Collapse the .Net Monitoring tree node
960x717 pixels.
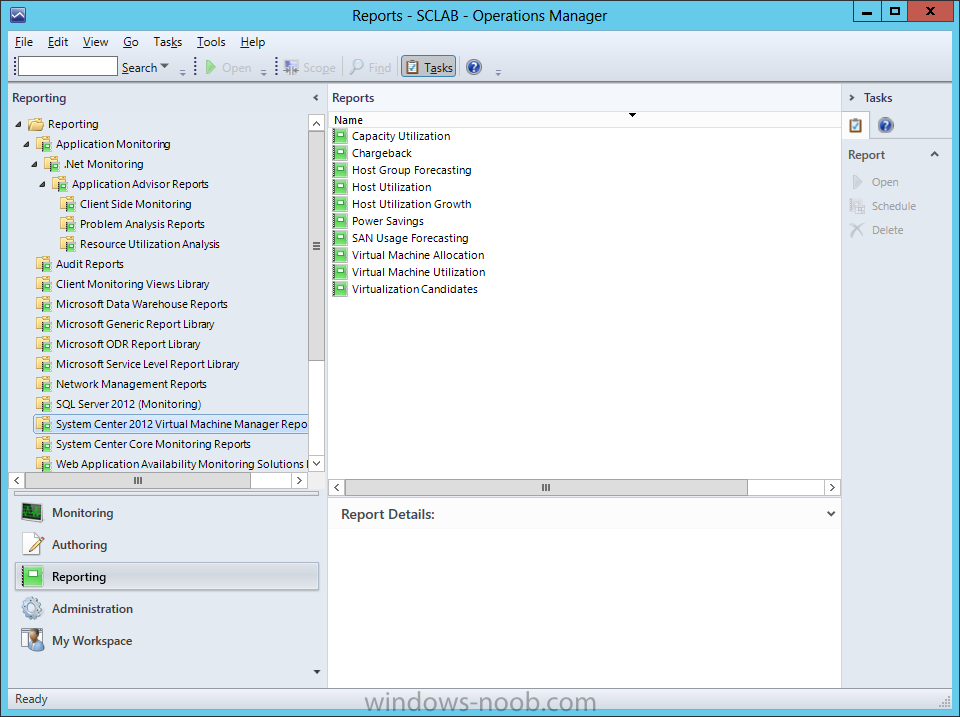coord(34,164)
